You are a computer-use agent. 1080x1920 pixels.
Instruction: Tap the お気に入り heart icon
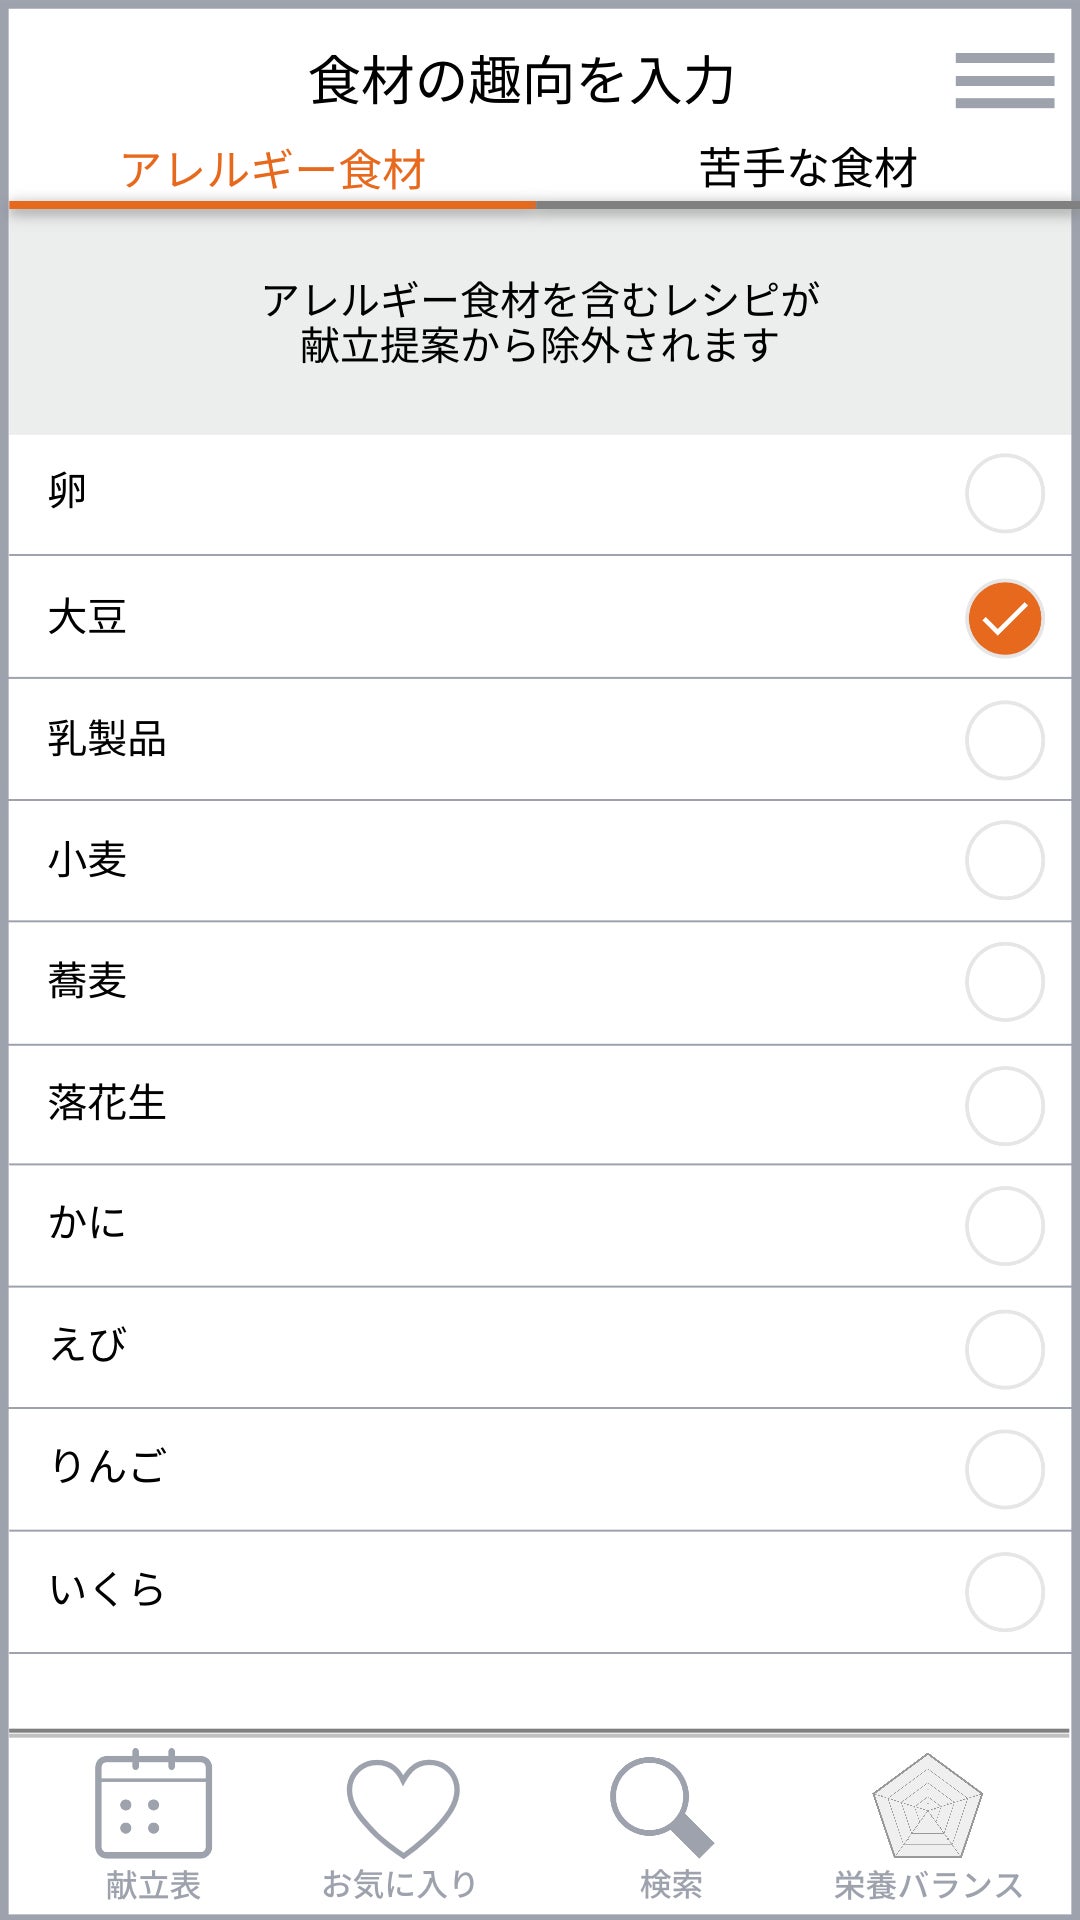(402, 1807)
